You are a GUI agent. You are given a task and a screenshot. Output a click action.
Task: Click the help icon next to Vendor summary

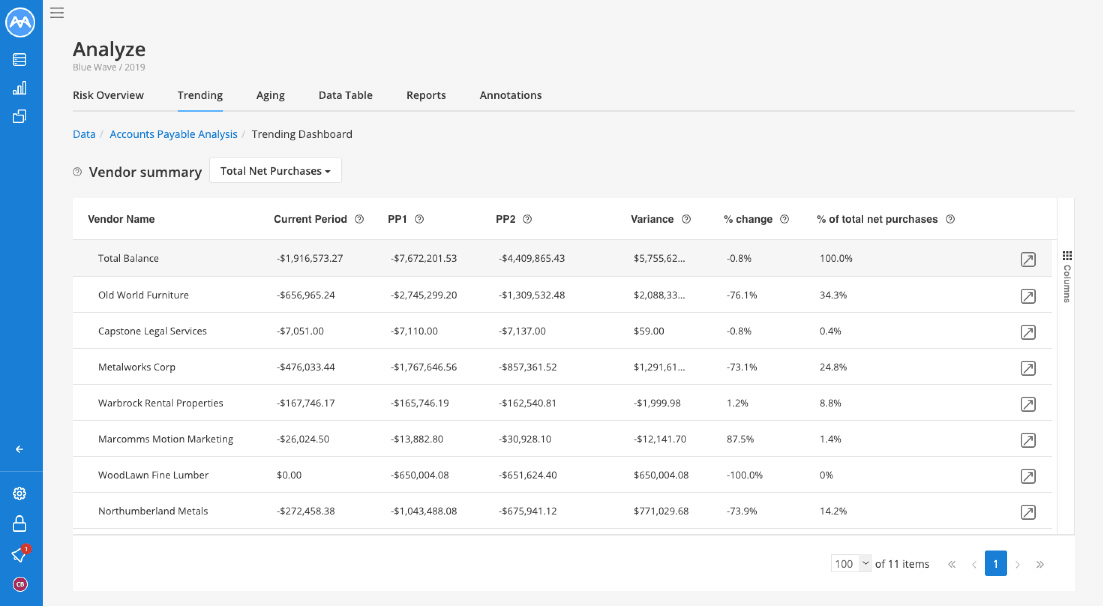point(77,172)
